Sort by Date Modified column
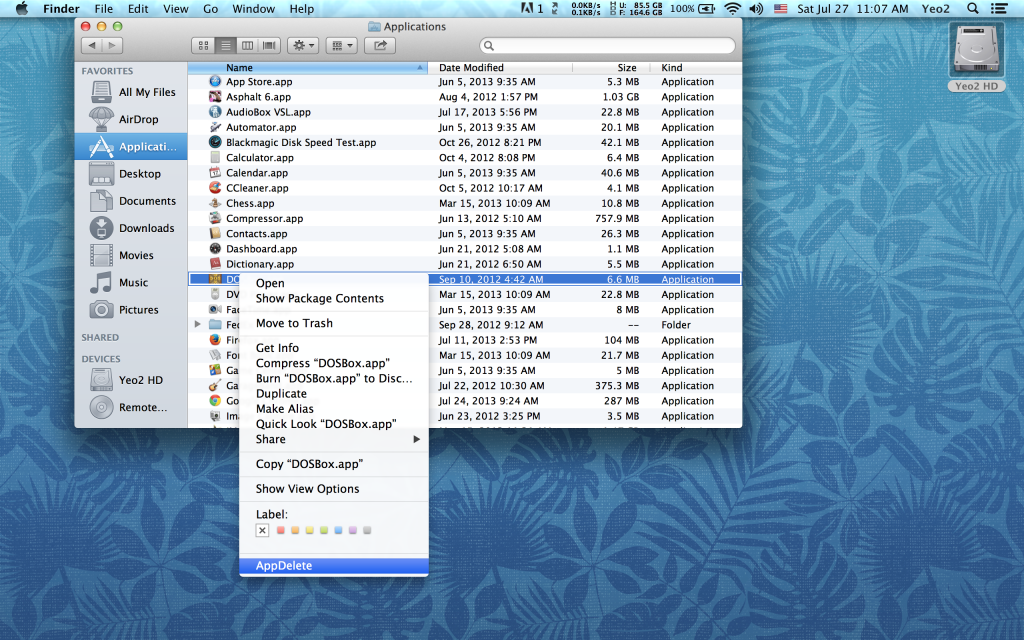The width and height of the screenshot is (1024, 640). pos(500,67)
